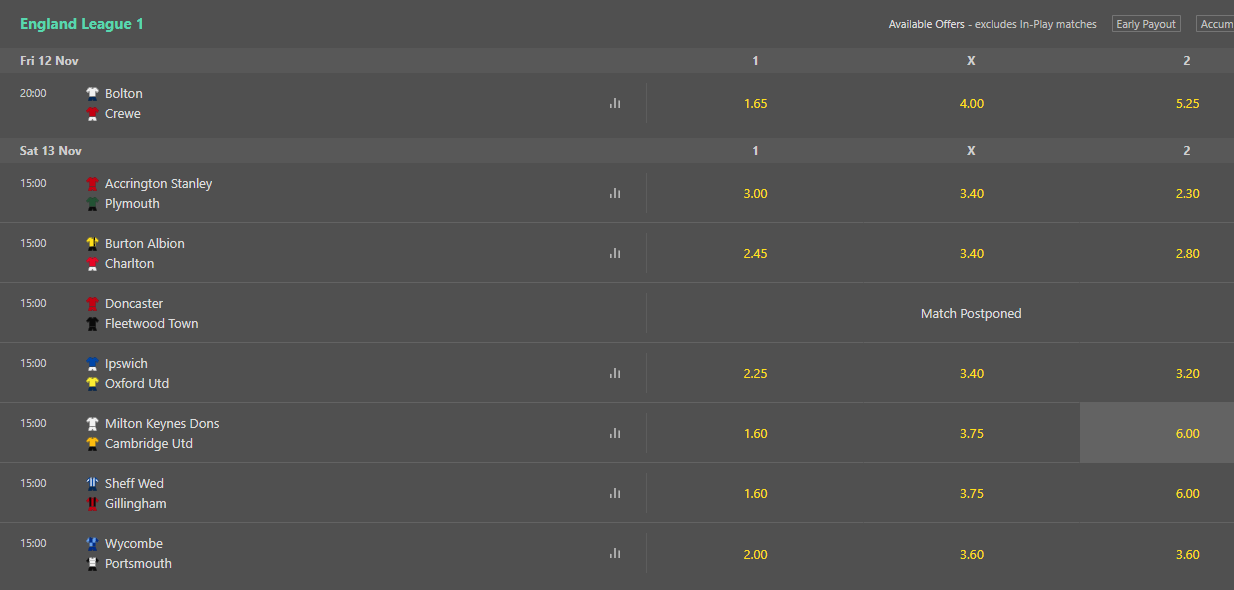Click the England League 1 heading
Viewport: 1234px width, 590px height.
pos(82,23)
